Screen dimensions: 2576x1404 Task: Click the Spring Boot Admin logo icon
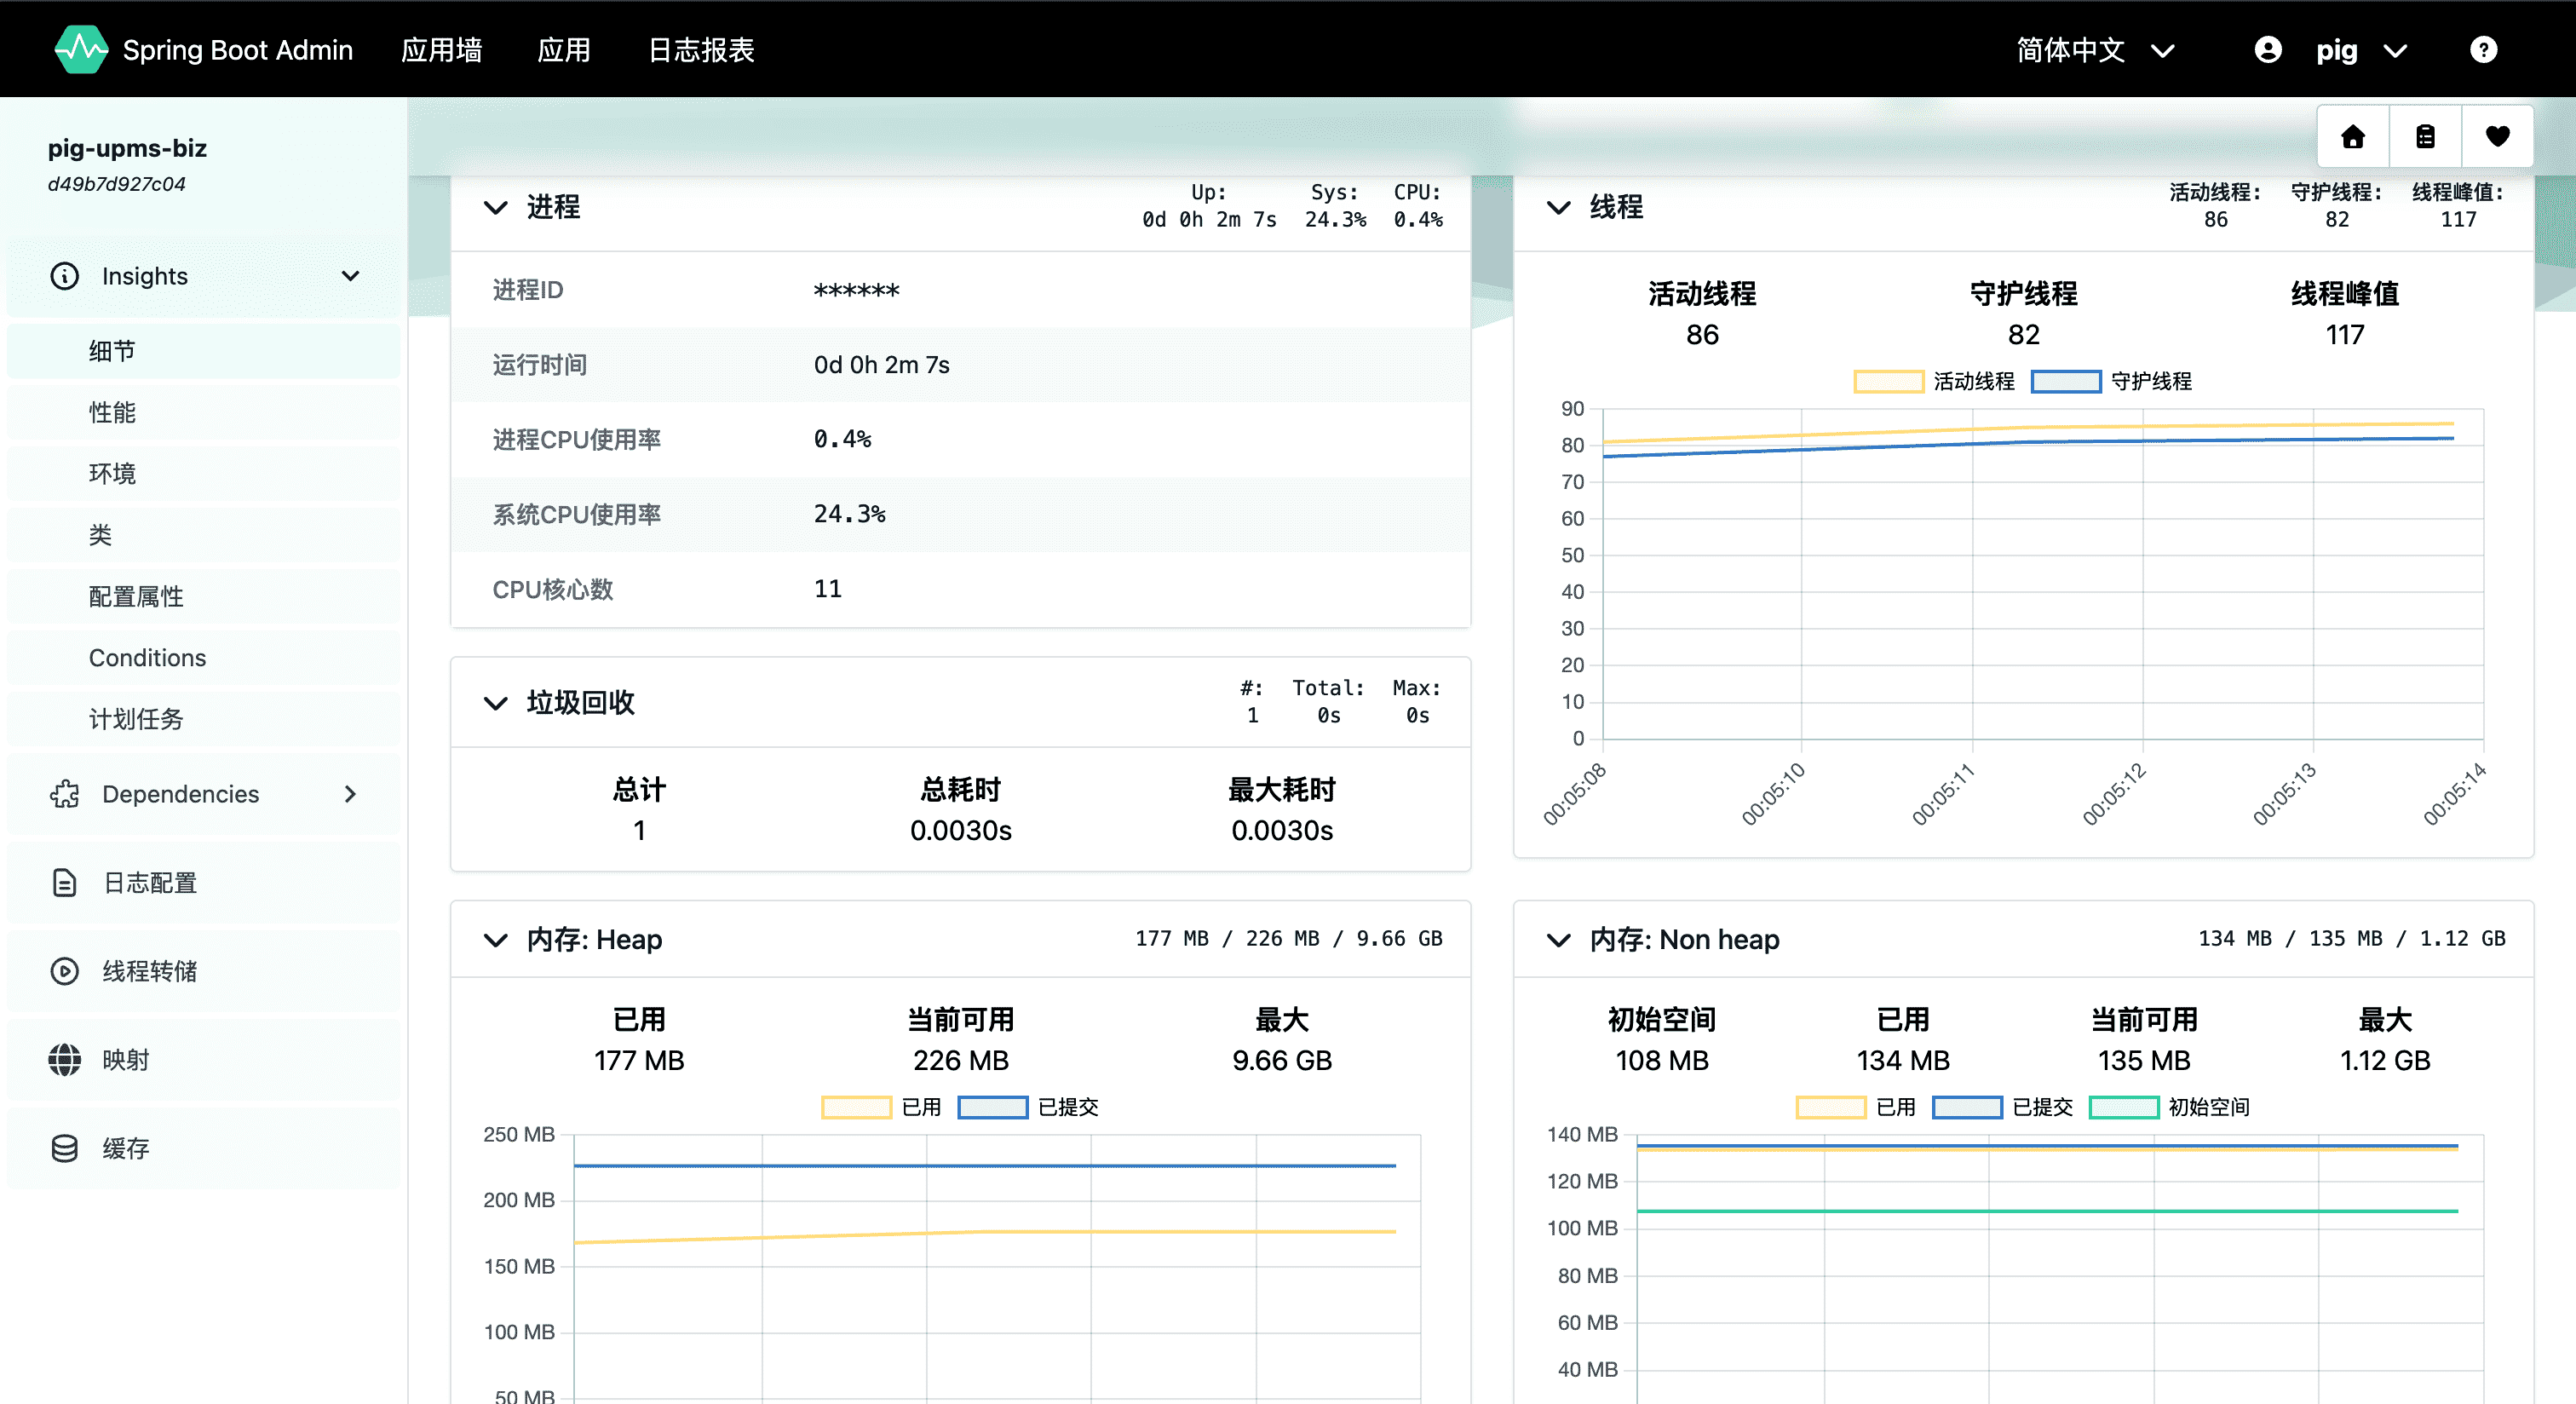coord(81,50)
